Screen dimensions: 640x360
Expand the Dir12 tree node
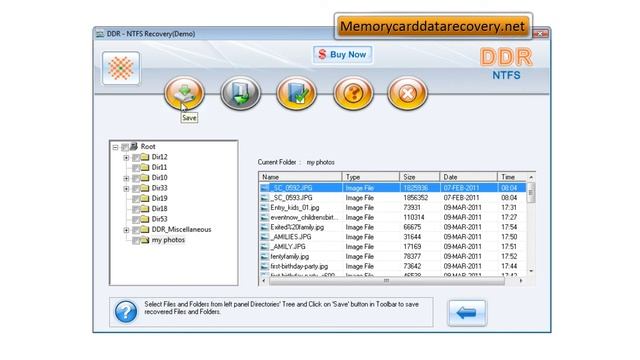click(126, 157)
